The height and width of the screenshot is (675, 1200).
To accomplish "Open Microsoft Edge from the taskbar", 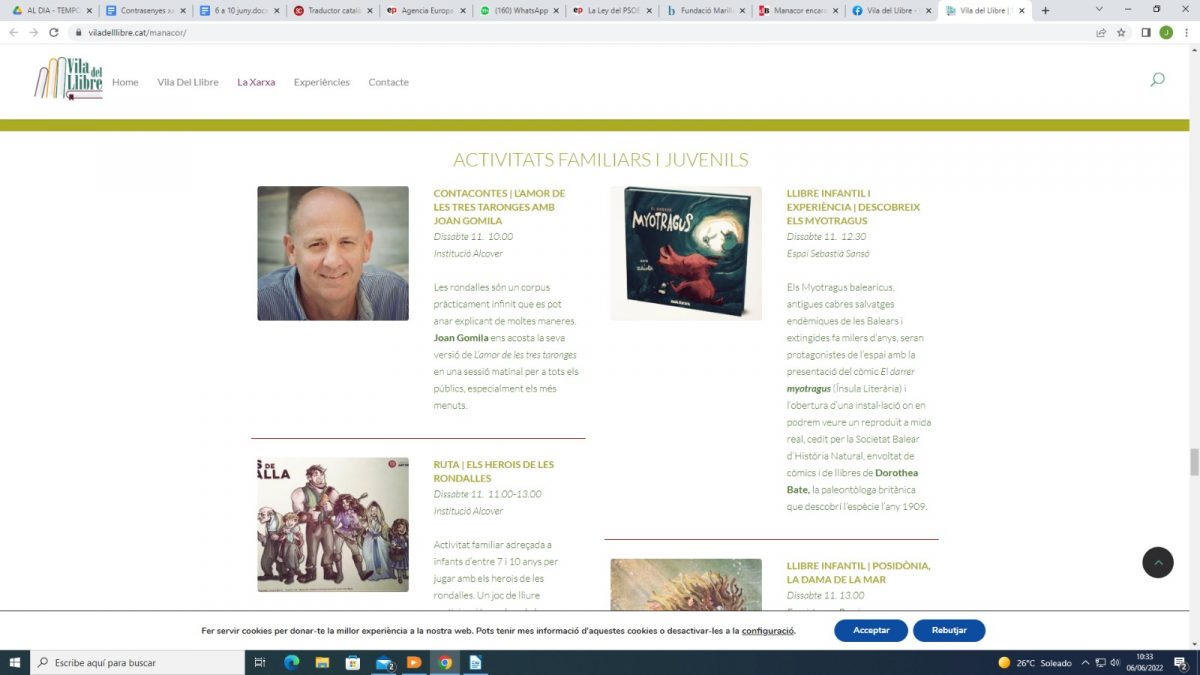I will coord(292,662).
